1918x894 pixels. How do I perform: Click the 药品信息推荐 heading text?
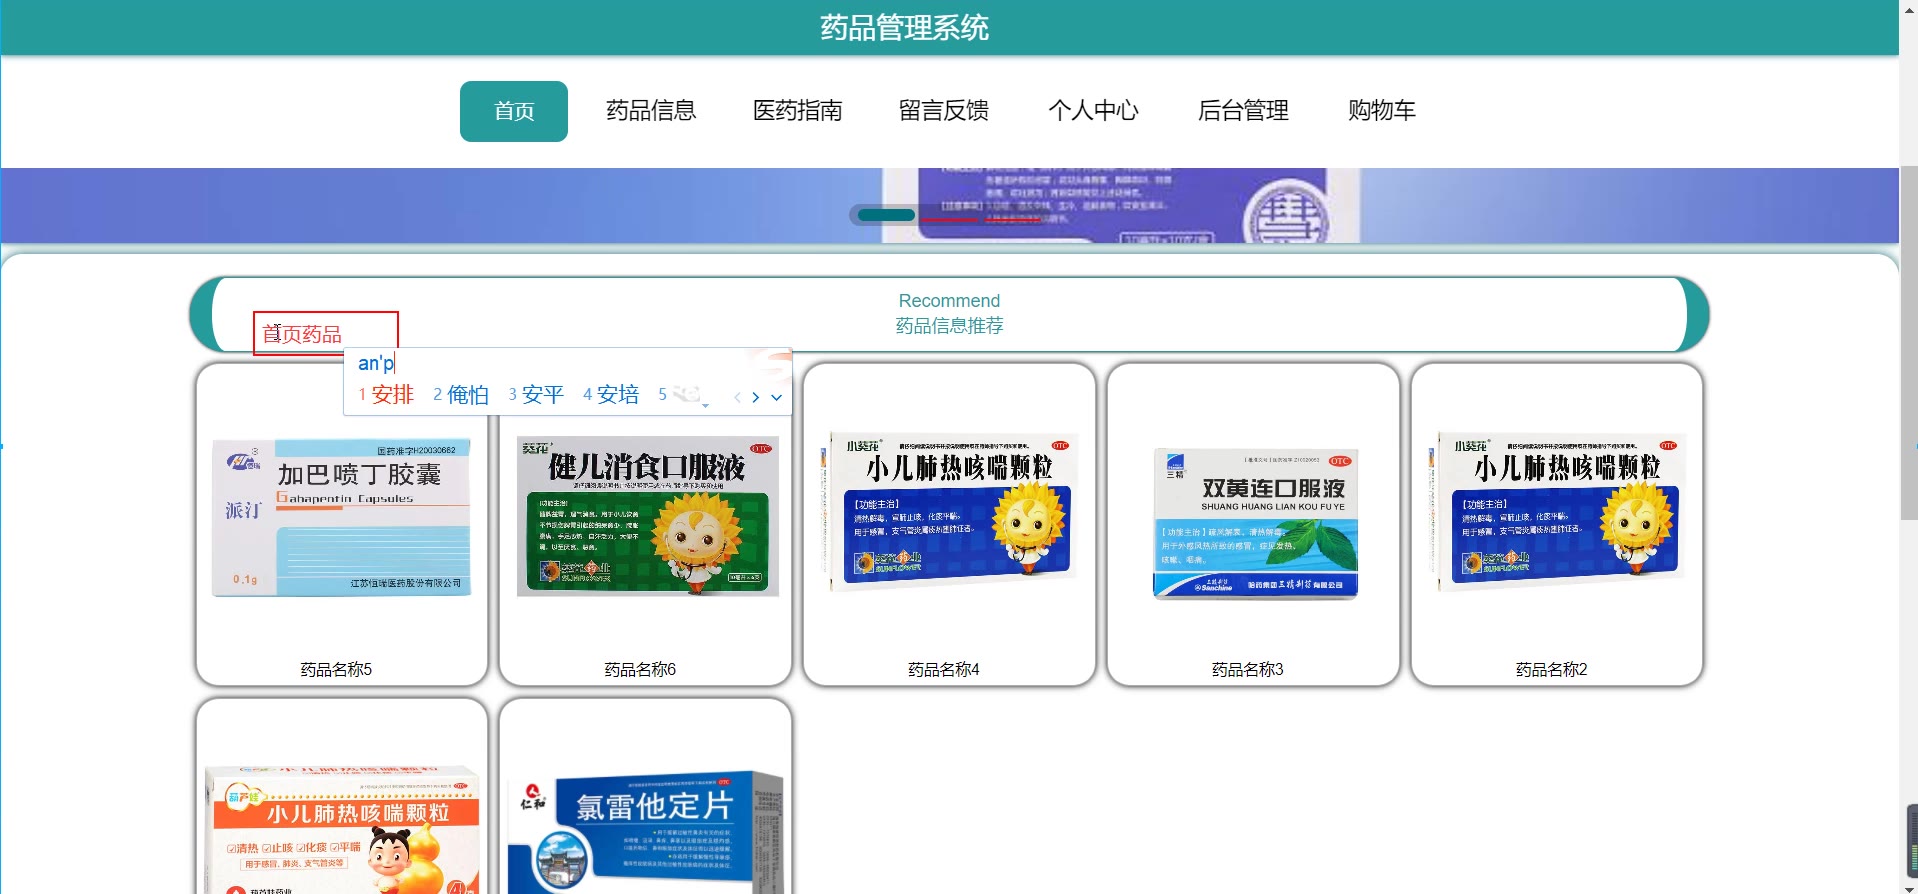coord(949,326)
